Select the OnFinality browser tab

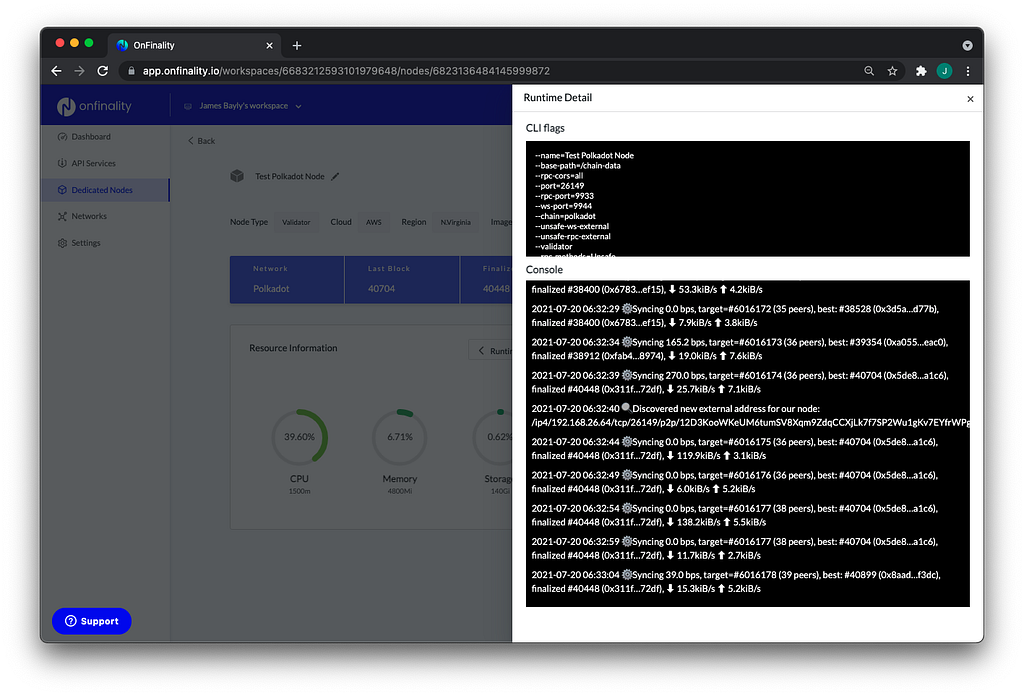(x=194, y=46)
